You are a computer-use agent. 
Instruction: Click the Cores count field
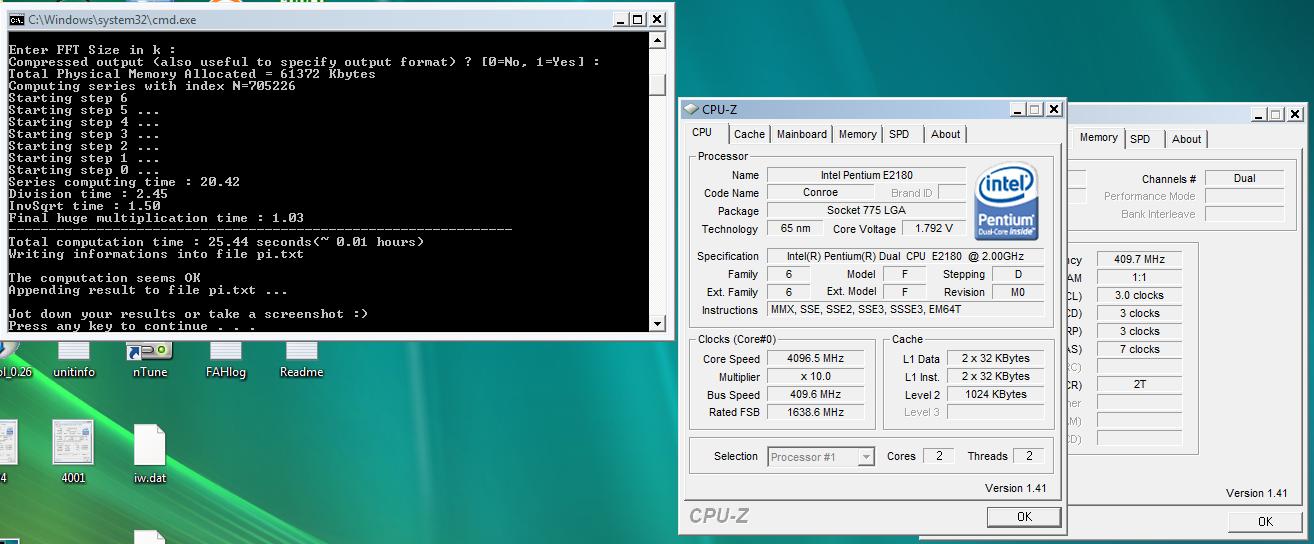coord(938,456)
